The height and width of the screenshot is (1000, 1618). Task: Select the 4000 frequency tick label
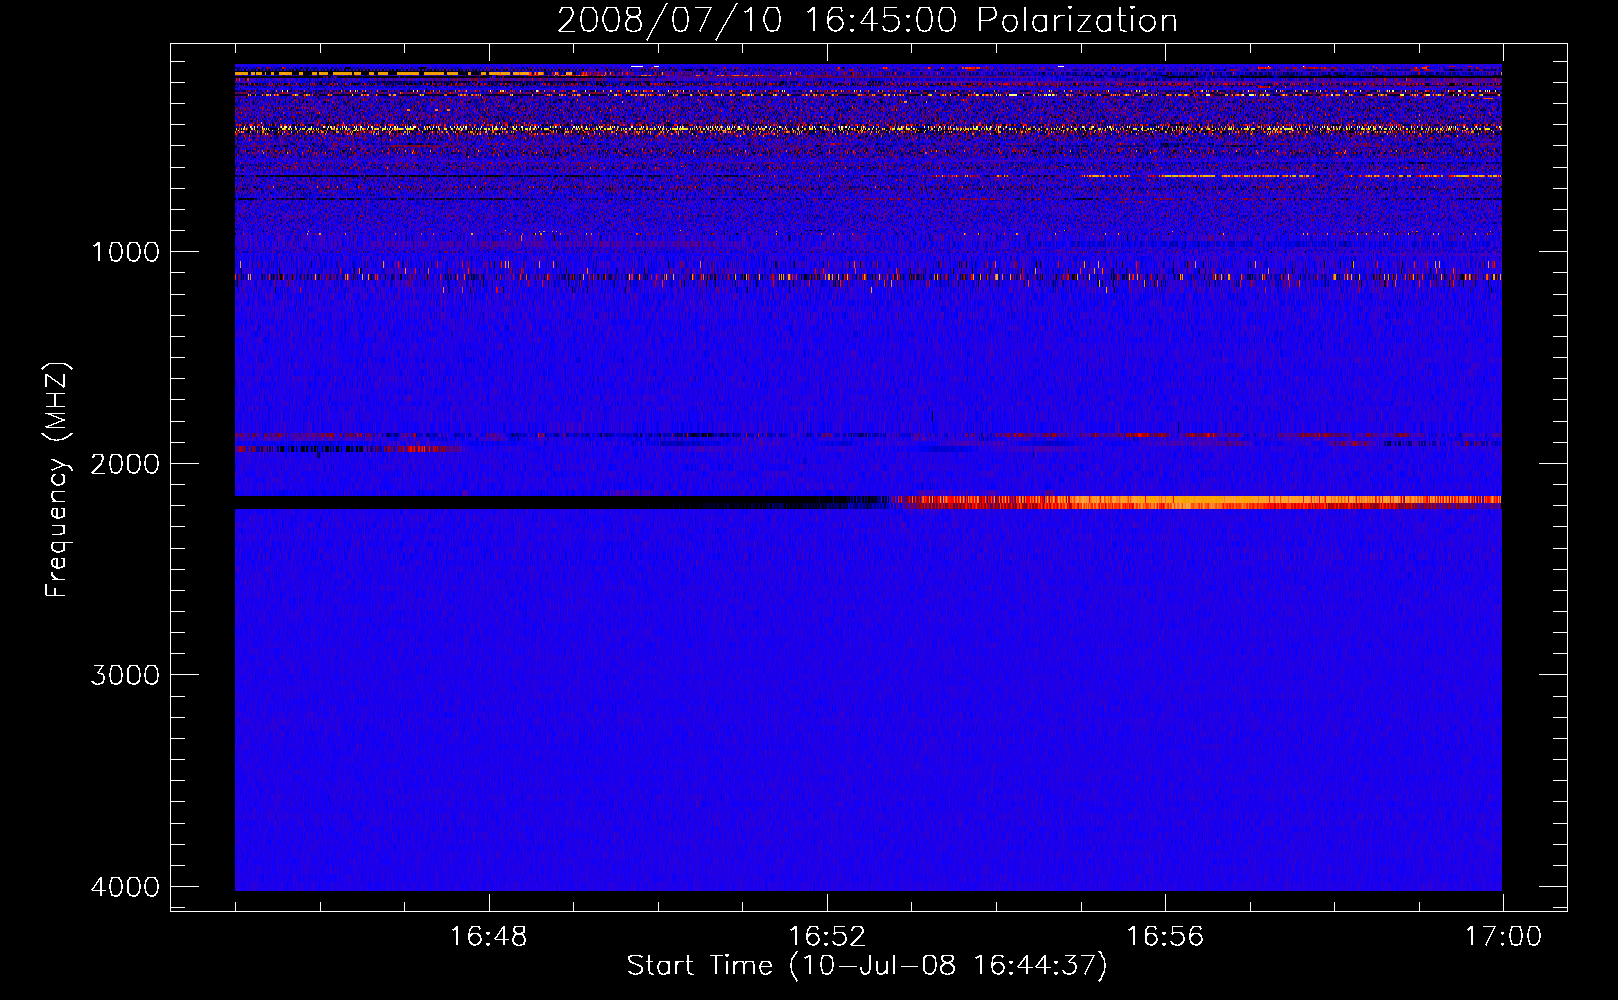click(124, 887)
